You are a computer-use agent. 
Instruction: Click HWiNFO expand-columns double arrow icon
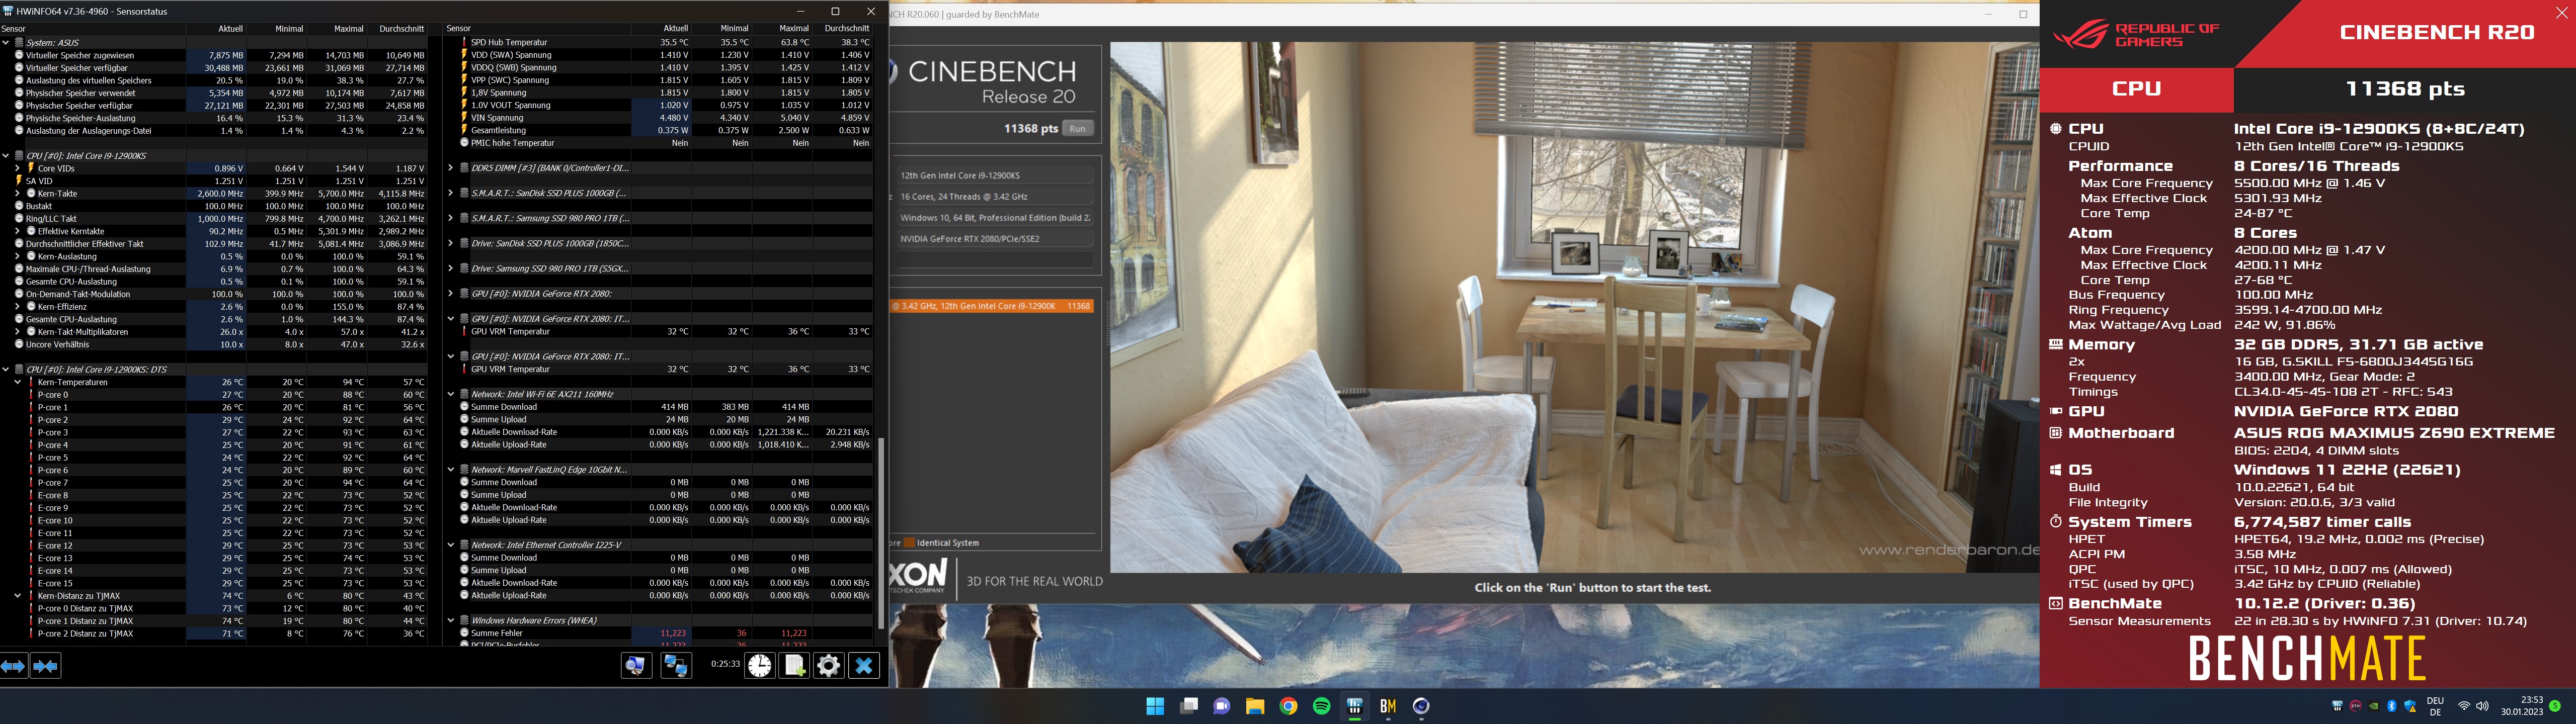(13, 666)
